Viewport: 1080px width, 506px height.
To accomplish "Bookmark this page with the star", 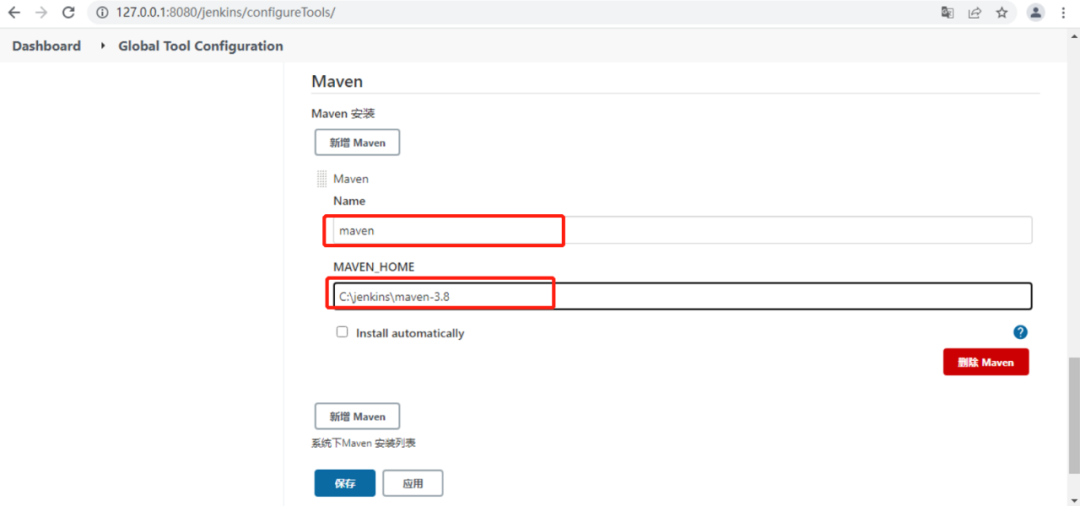I will pos(1002,13).
